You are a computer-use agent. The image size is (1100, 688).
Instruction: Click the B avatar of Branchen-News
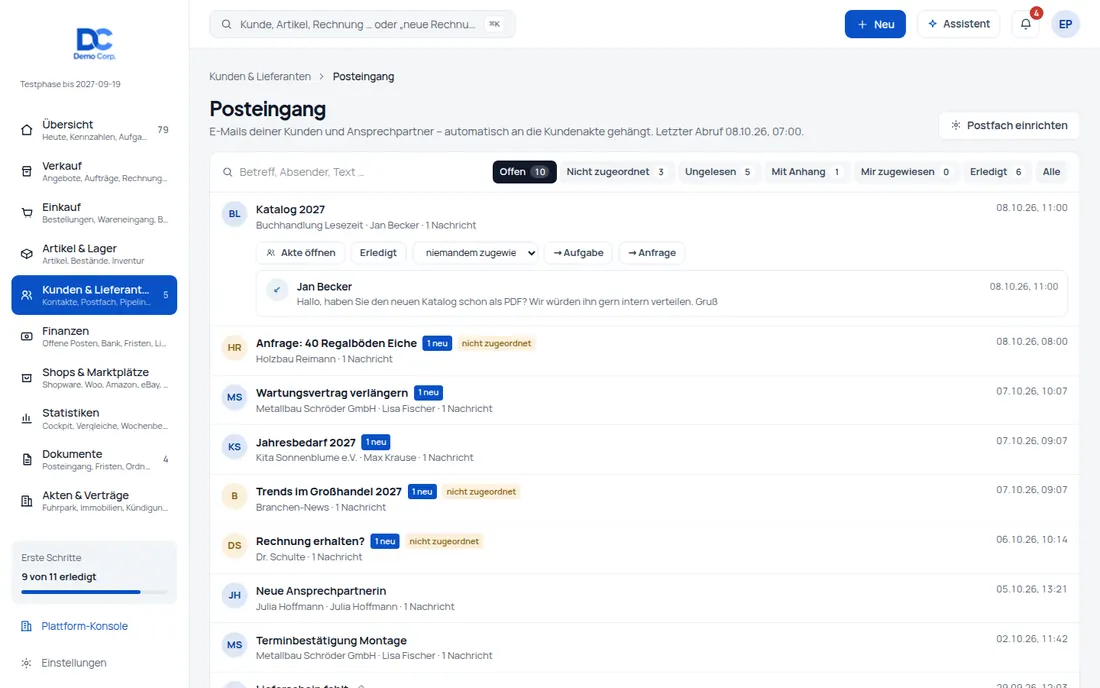234,496
